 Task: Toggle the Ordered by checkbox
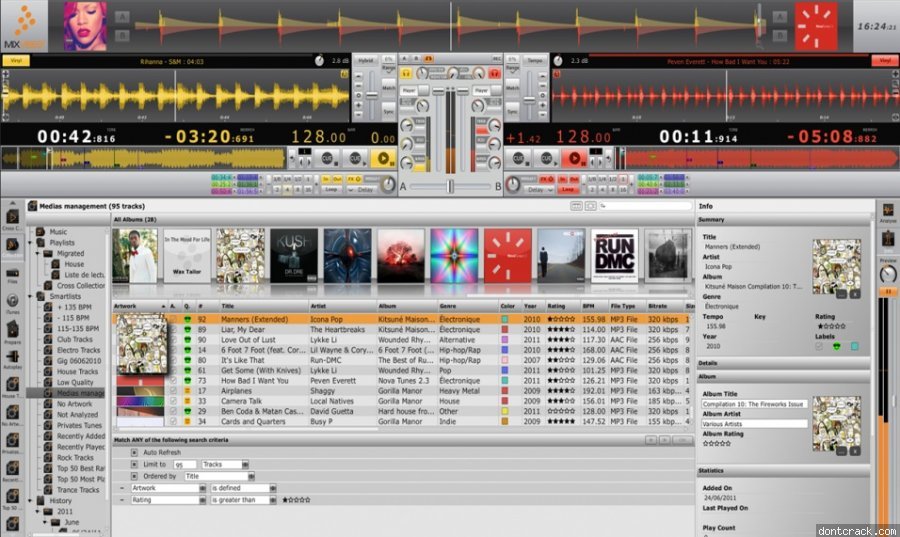pyautogui.click(x=135, y=476)
